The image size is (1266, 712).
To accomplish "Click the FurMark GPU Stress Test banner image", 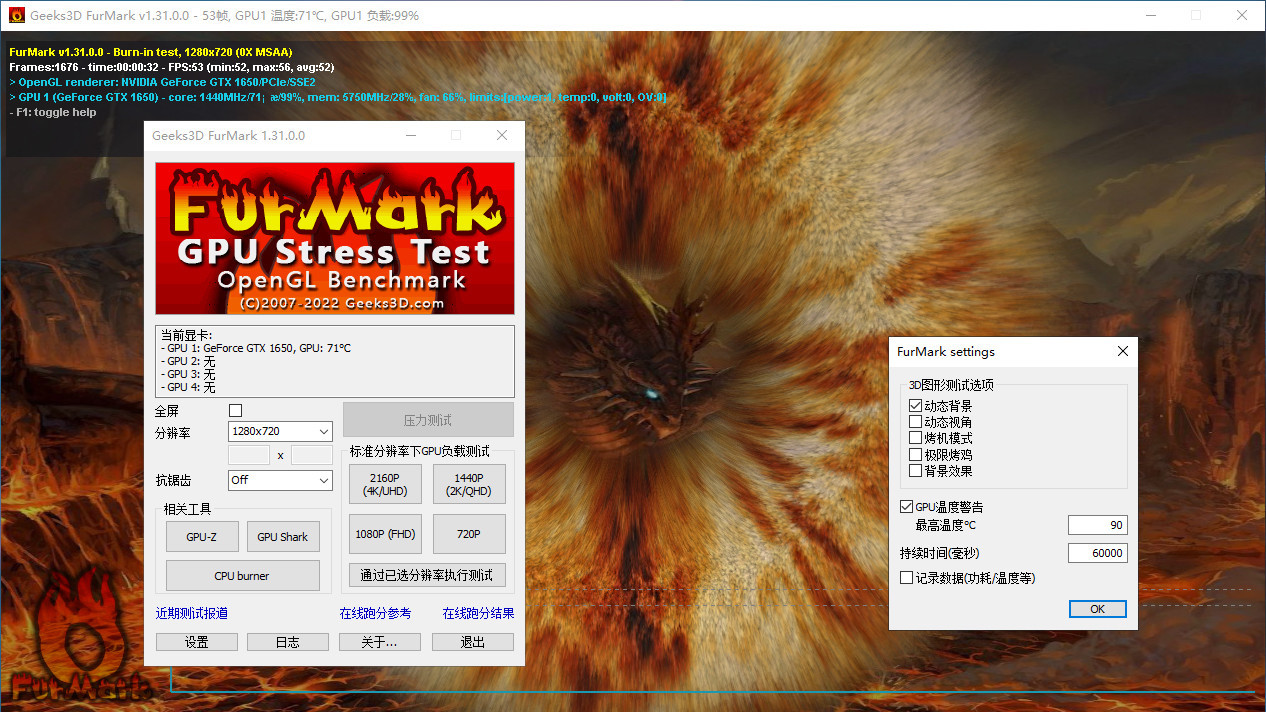I will pos(335,238).
